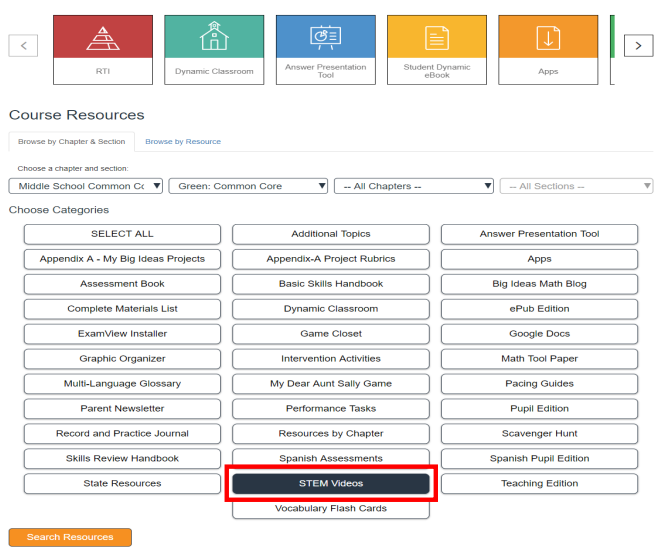Select Appendix A - My Big Ideas Projects
This screenshot has width=672, height=555.
[123, 259]
